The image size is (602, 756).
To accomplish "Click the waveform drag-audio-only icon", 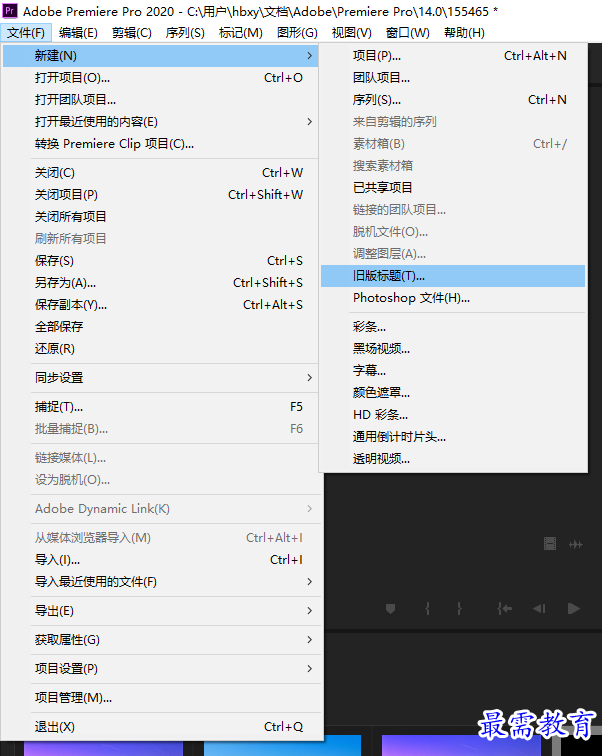I will click(575, 544).
